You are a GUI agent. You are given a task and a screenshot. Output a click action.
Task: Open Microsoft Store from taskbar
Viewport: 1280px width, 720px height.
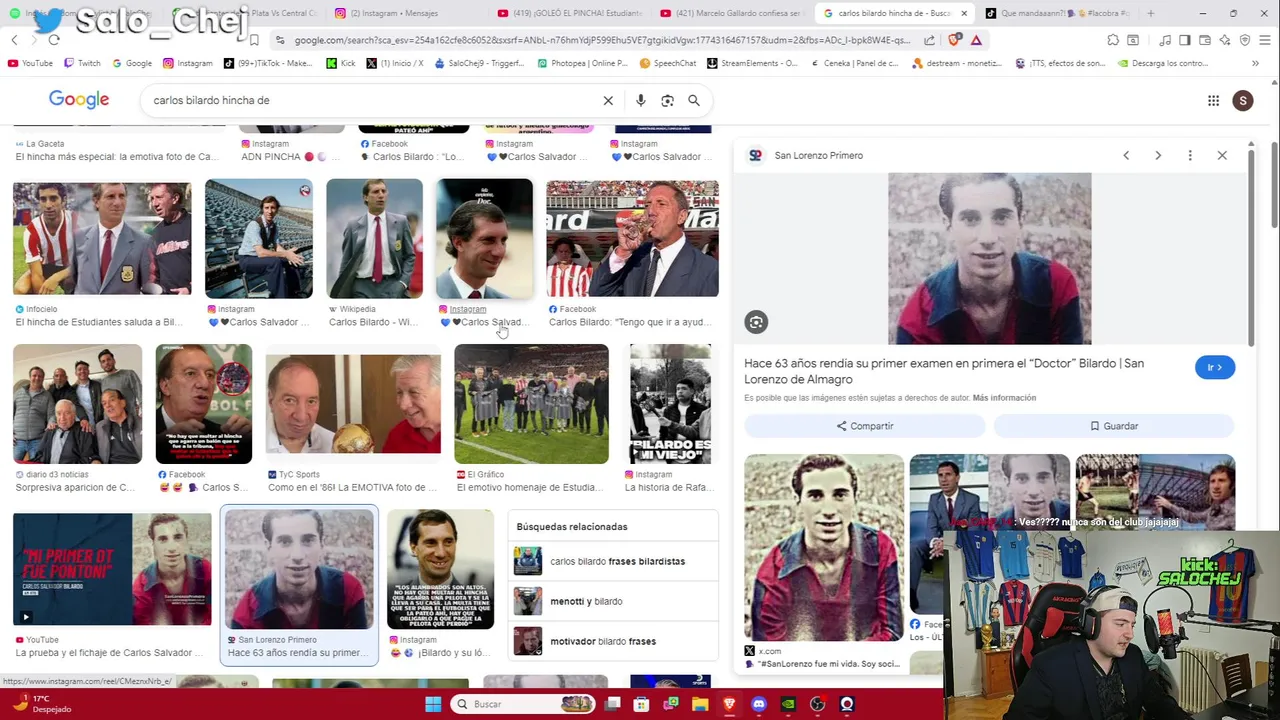(x=641, y=704)
